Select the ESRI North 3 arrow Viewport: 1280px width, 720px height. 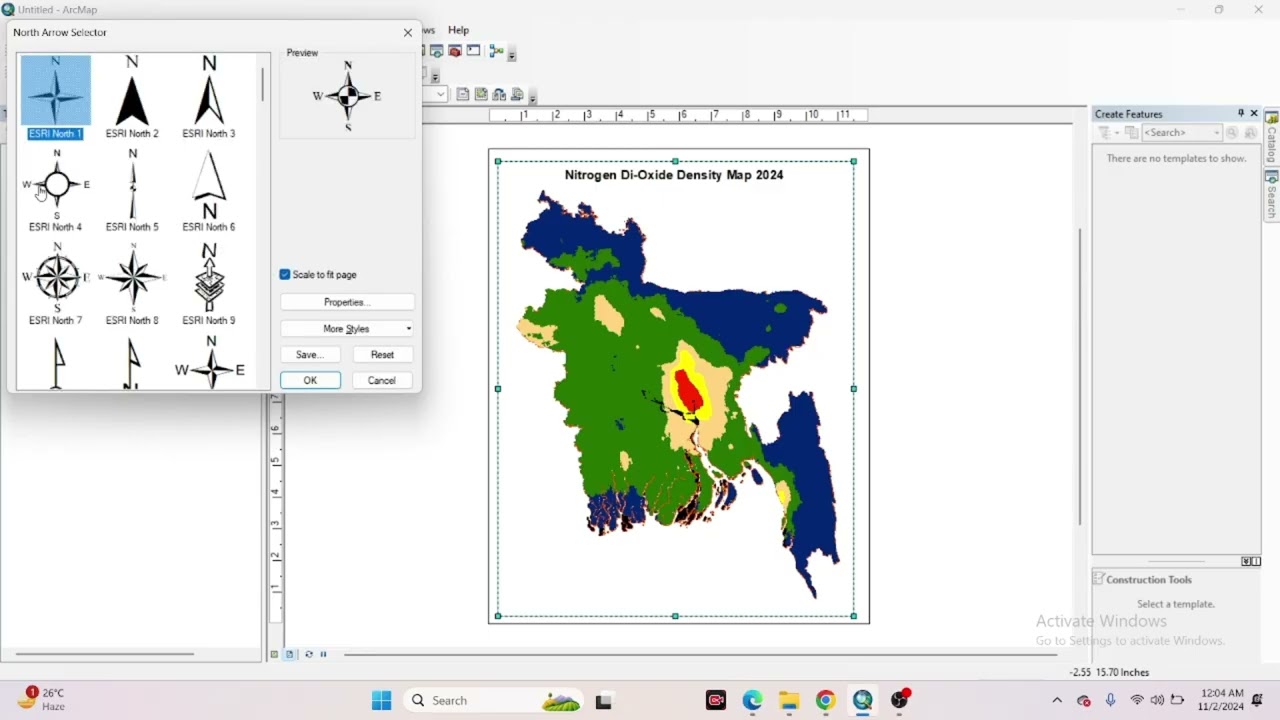coord(209,97)
